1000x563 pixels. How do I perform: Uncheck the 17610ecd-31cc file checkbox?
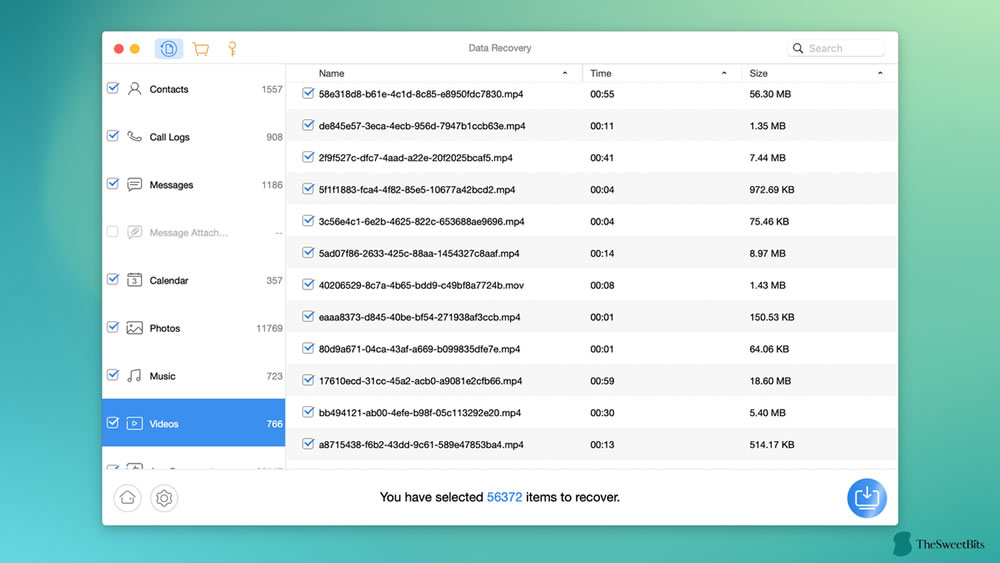click(308, 380)
